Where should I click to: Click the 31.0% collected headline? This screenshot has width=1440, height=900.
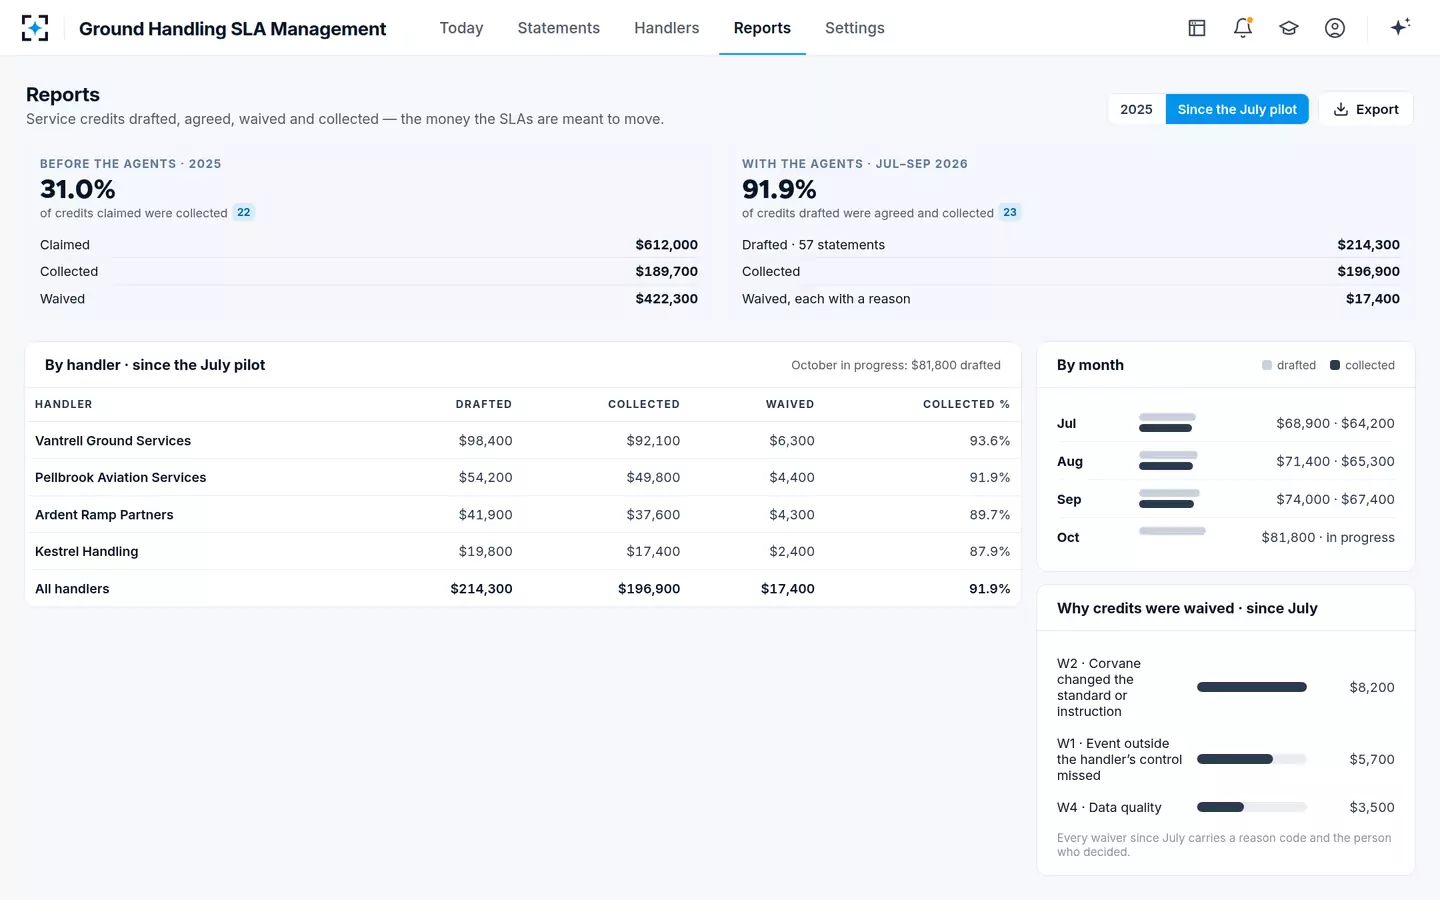(78, 189)
